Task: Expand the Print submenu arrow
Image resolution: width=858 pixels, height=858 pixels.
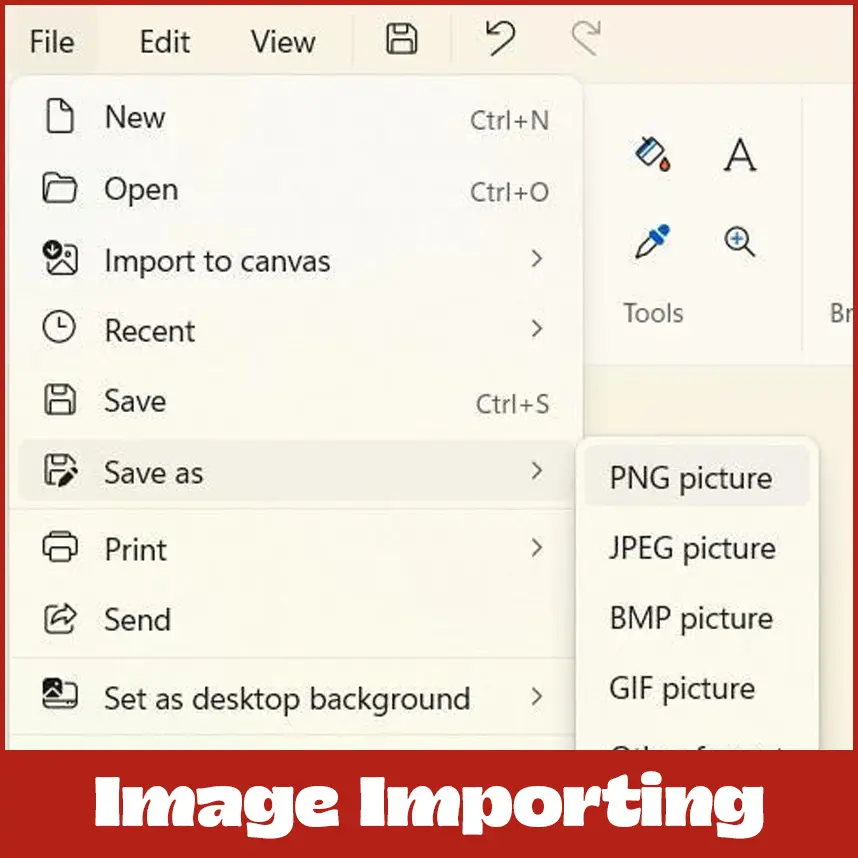Action: point(537,548)
